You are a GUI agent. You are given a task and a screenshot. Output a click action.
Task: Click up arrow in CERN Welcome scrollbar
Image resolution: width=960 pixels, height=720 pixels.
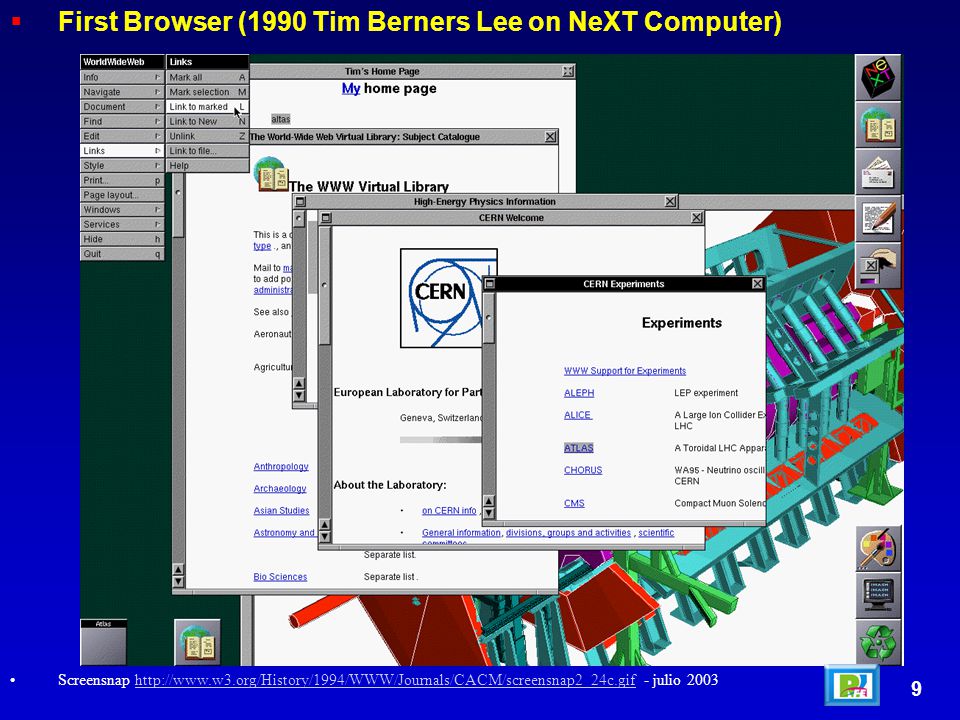[325, 525]
